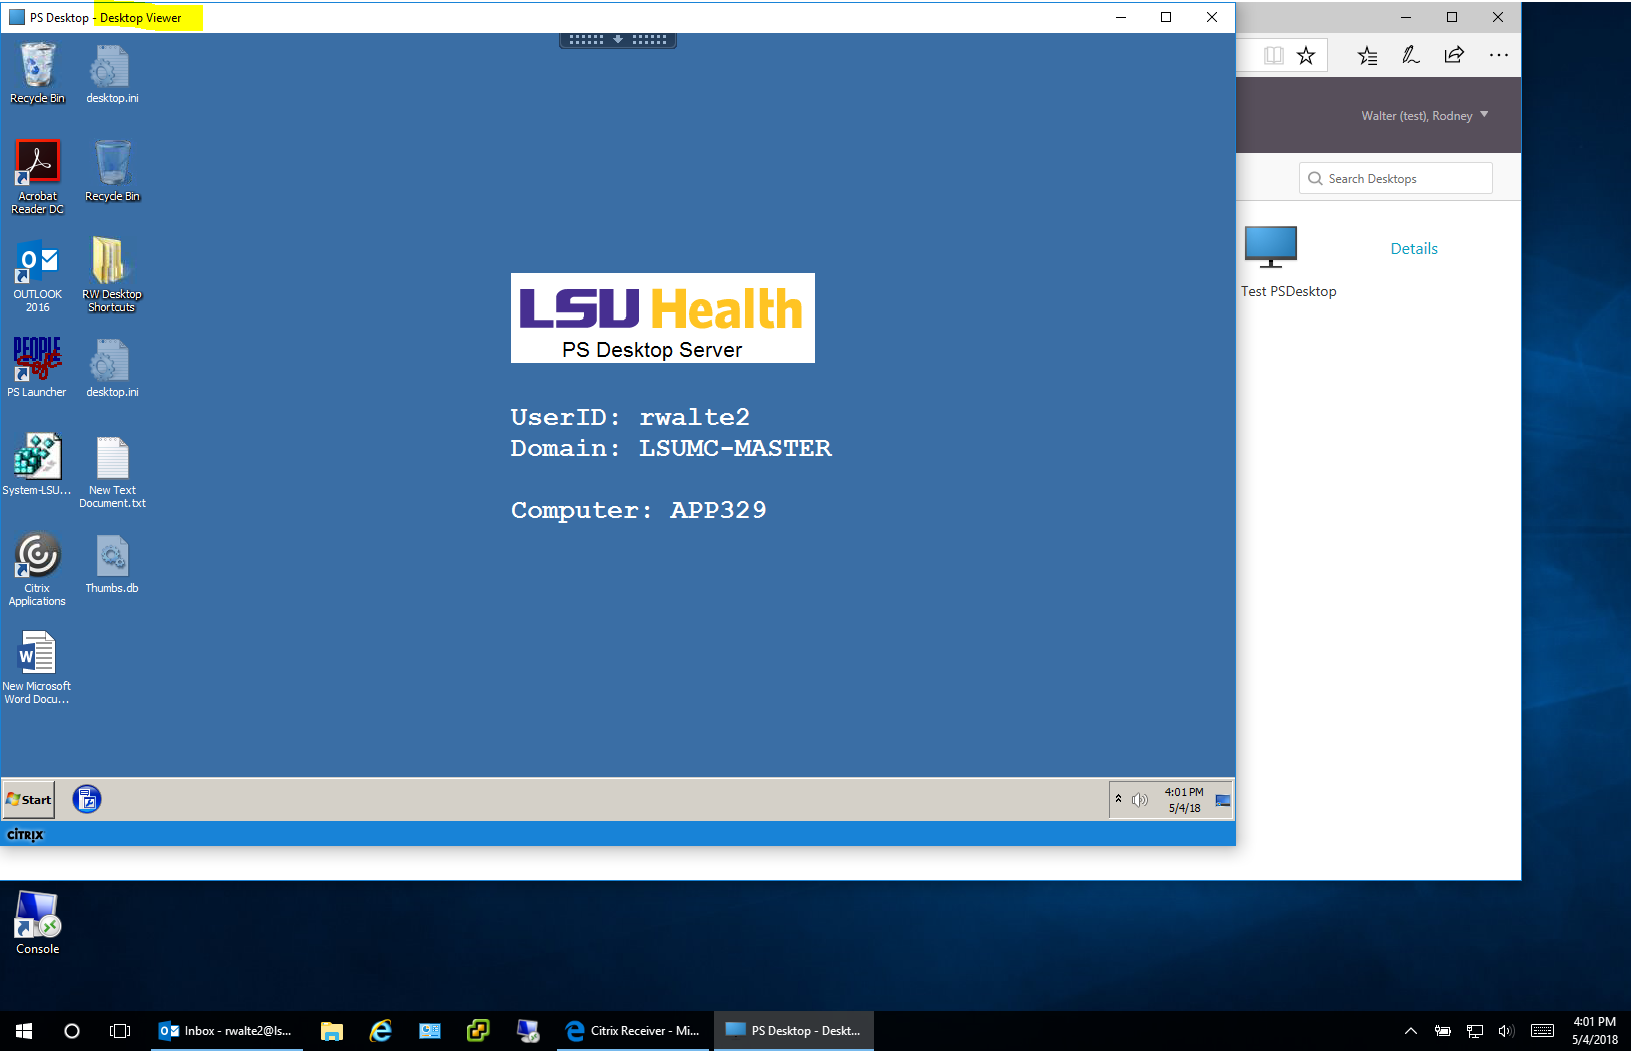This screenshot has width=1631, height=1051.
Task: Expand the Citrix Desktop Viewer toolbar handle
Action: point(618,40)
